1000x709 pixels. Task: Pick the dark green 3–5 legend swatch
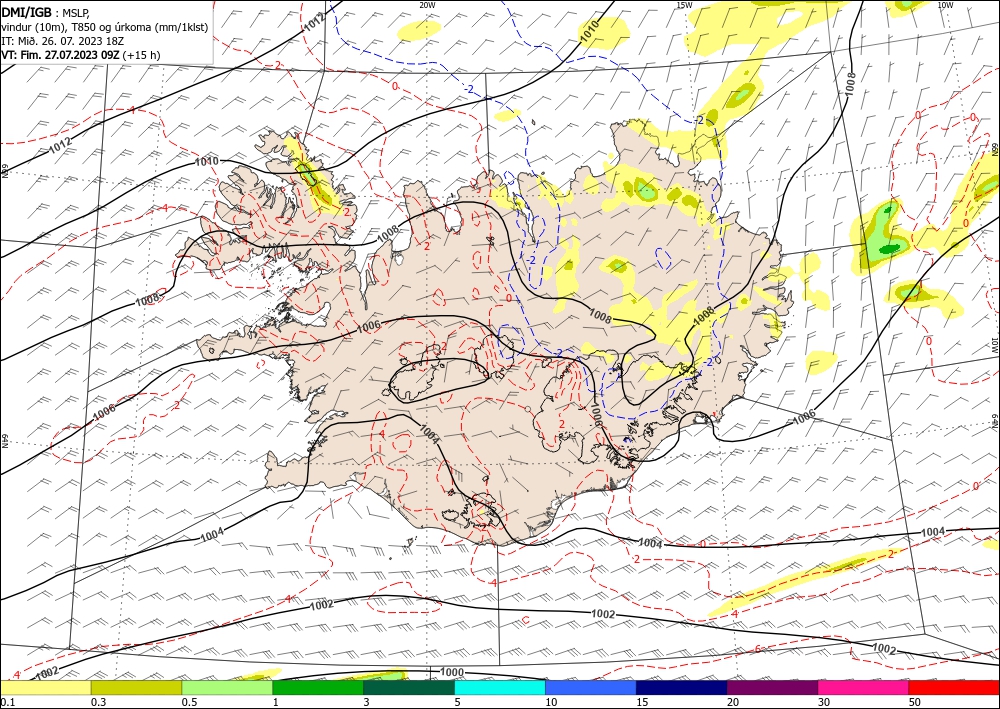coord(409,687)
